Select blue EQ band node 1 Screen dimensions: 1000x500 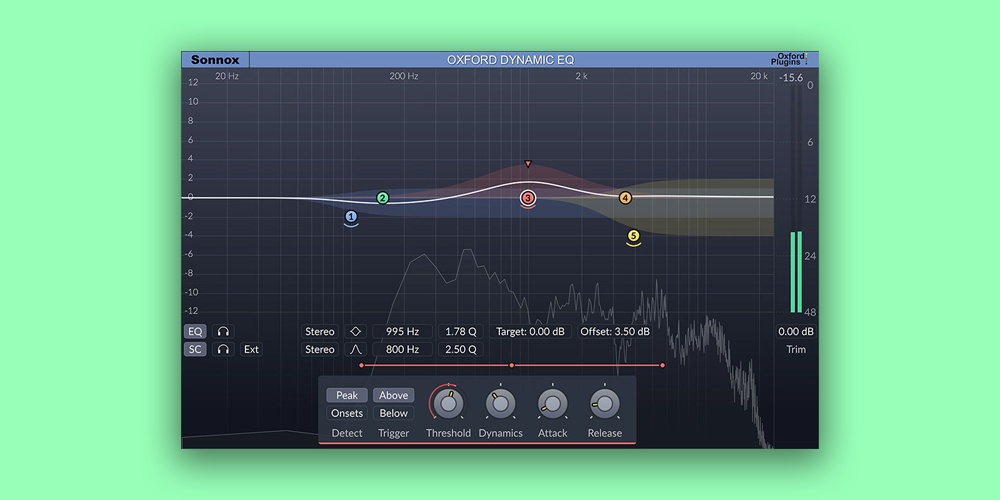click(351, 216)
